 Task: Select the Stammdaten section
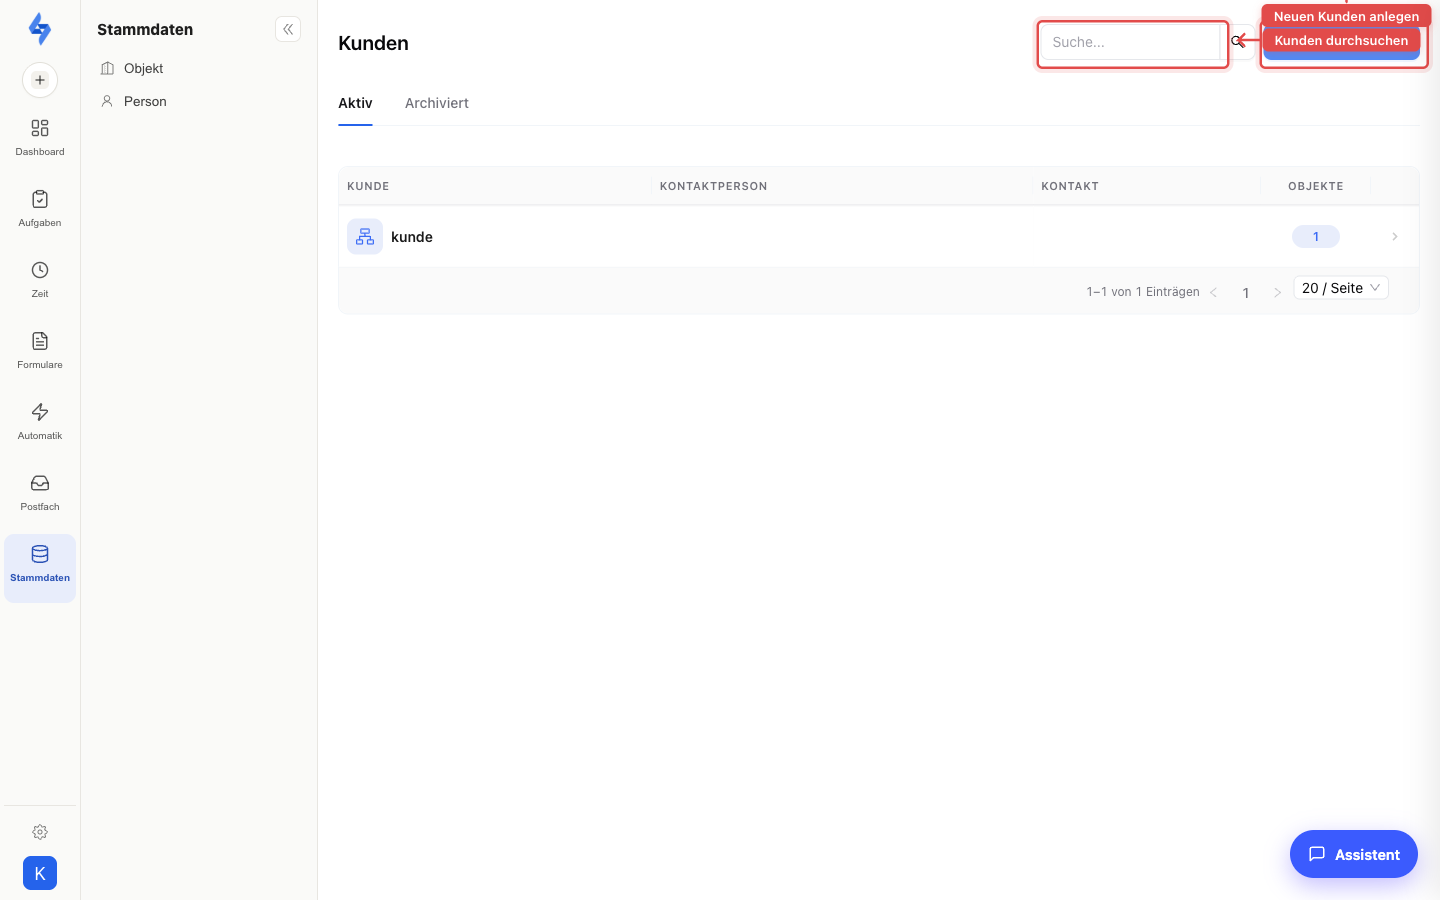(40, 568)
